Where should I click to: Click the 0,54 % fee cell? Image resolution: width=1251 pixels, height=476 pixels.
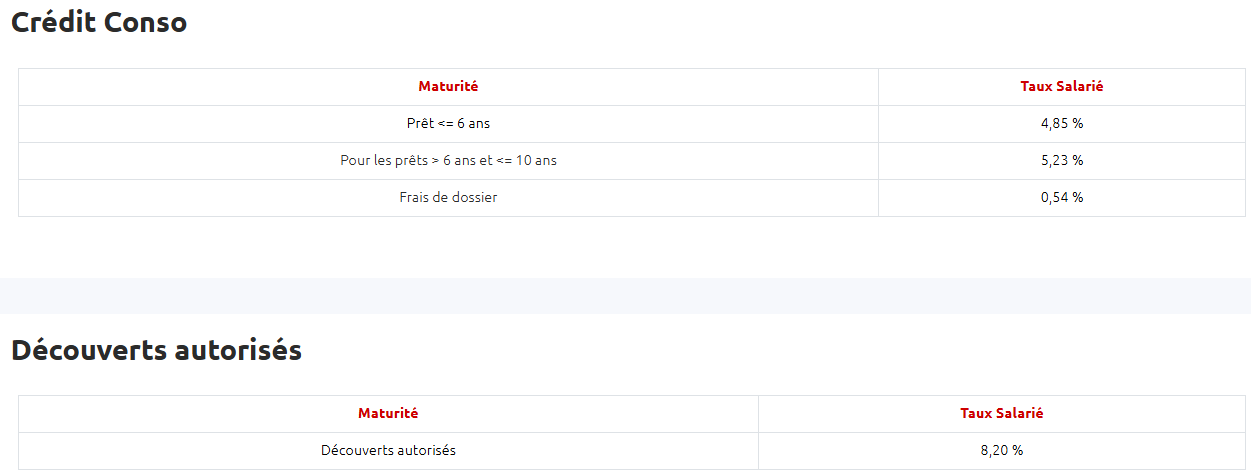click(x=1061, y=198)
